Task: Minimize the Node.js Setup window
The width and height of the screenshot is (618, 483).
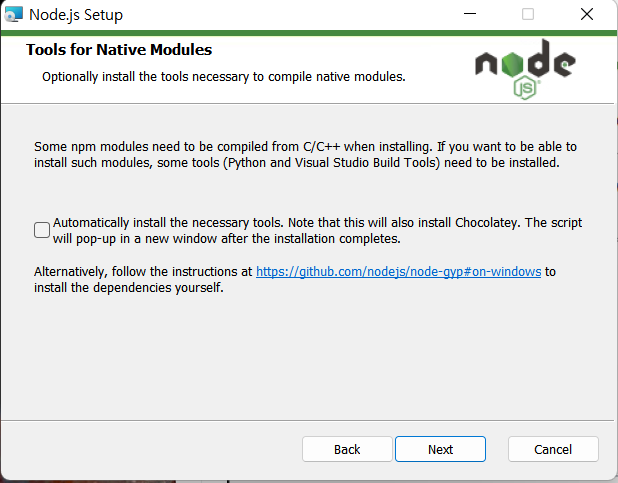Action: click(470, 14)
